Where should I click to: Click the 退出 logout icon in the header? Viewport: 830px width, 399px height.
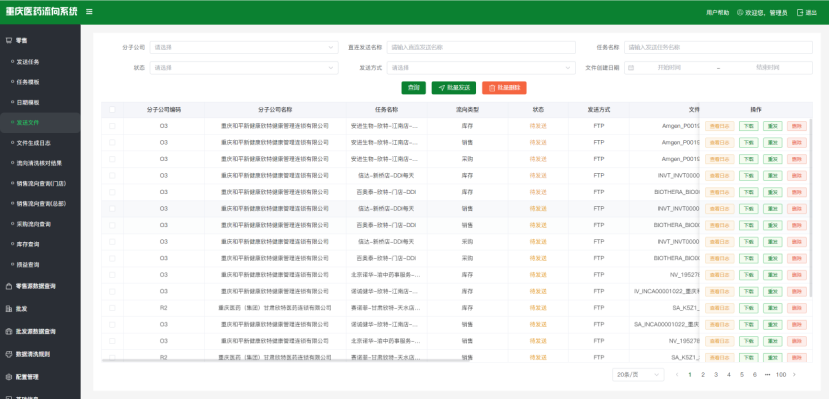pos(800,13)
